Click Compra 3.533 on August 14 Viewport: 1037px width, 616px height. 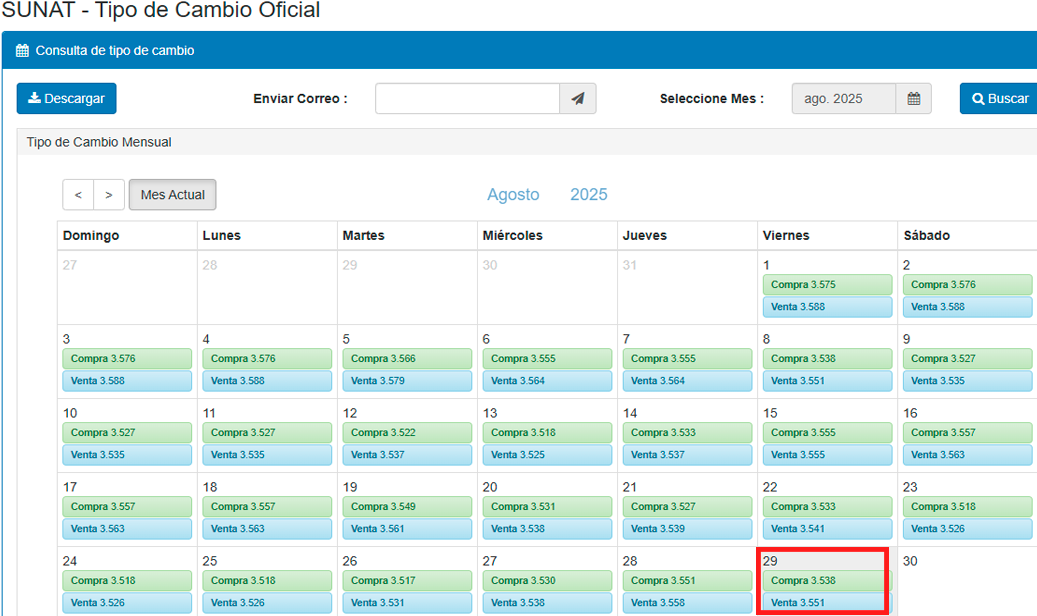[688, 433]
